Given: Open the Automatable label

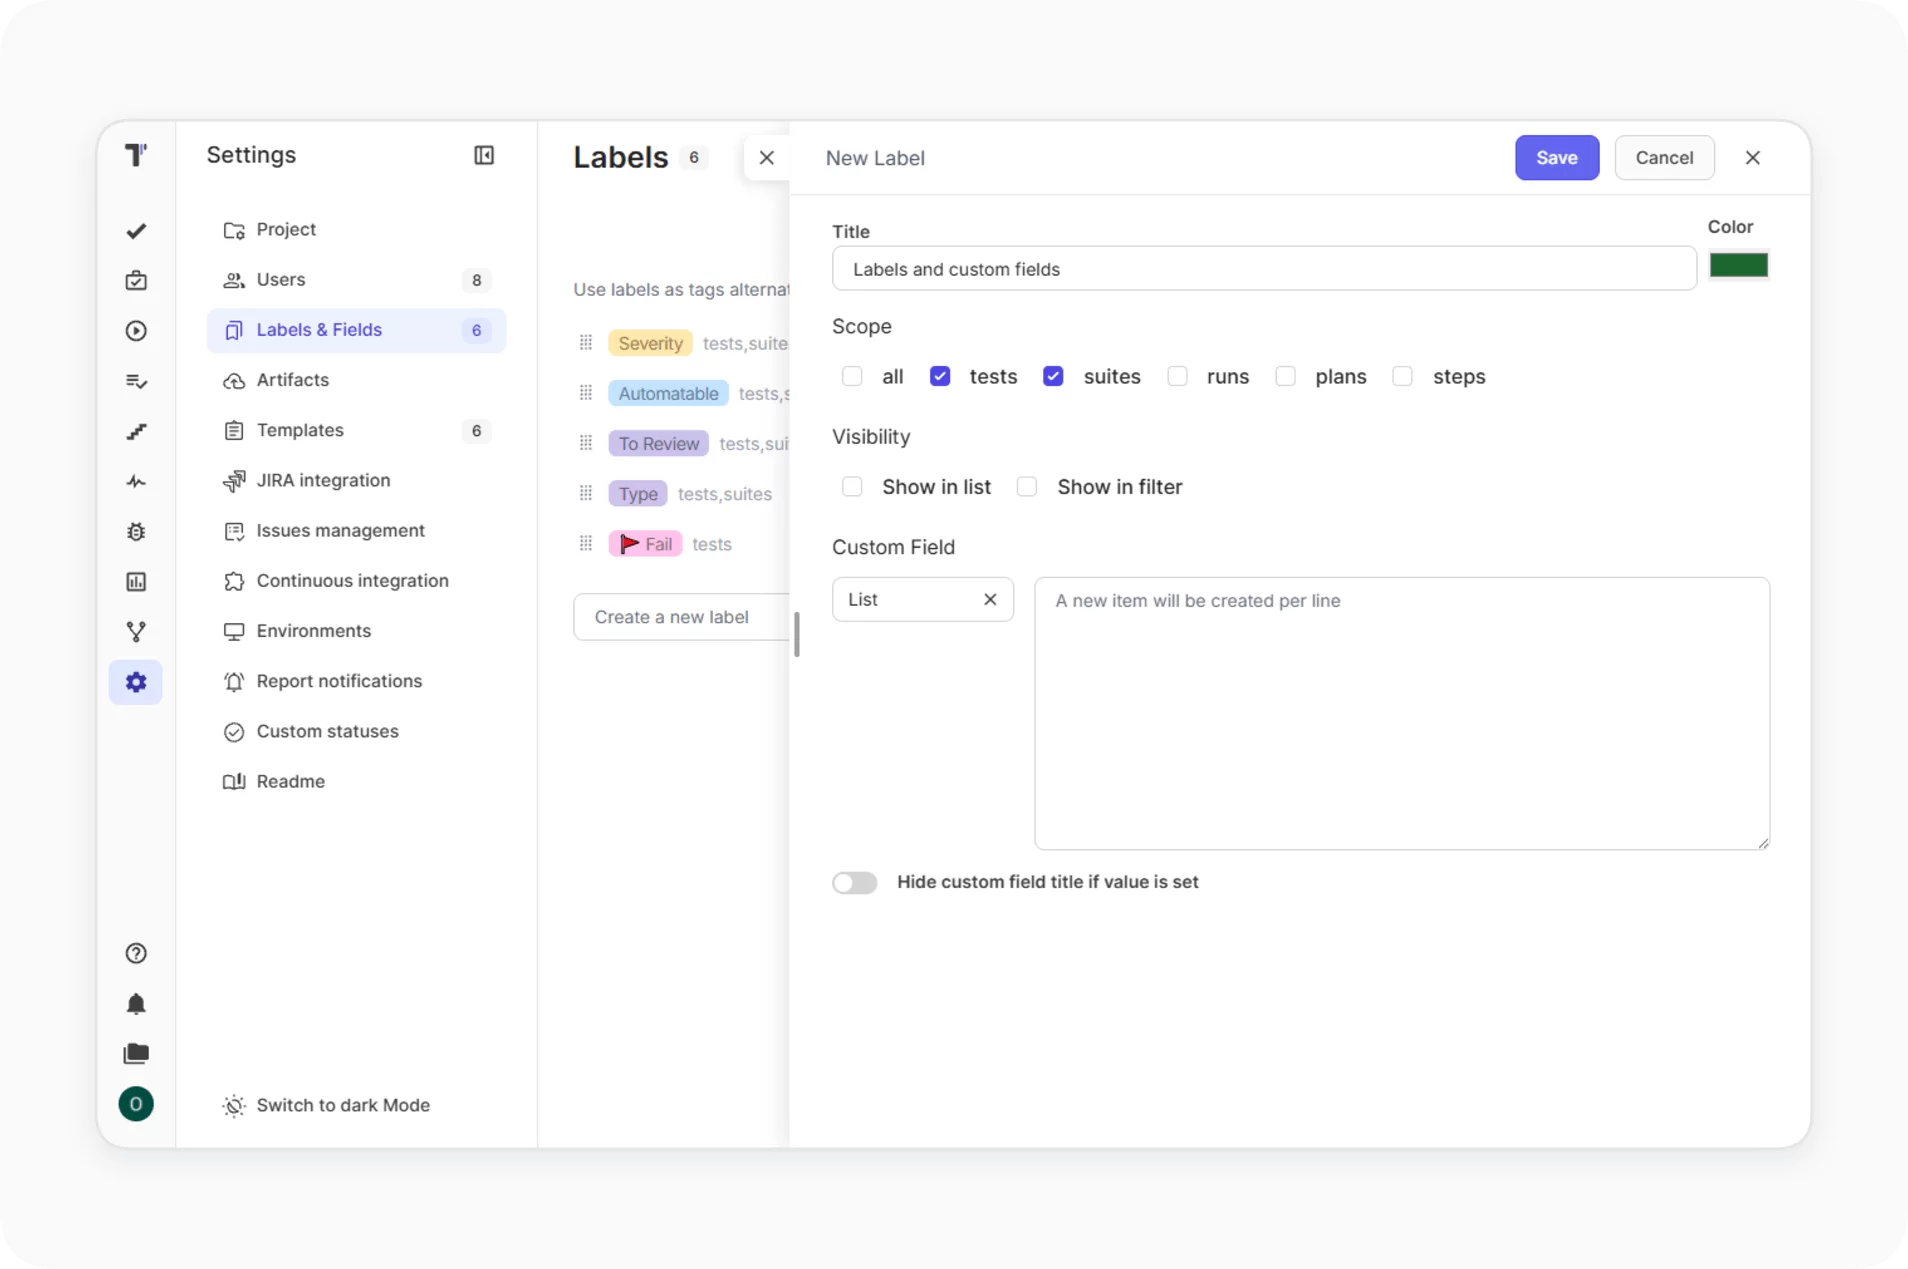Looking at the screenshot, I should pos(668,393).
